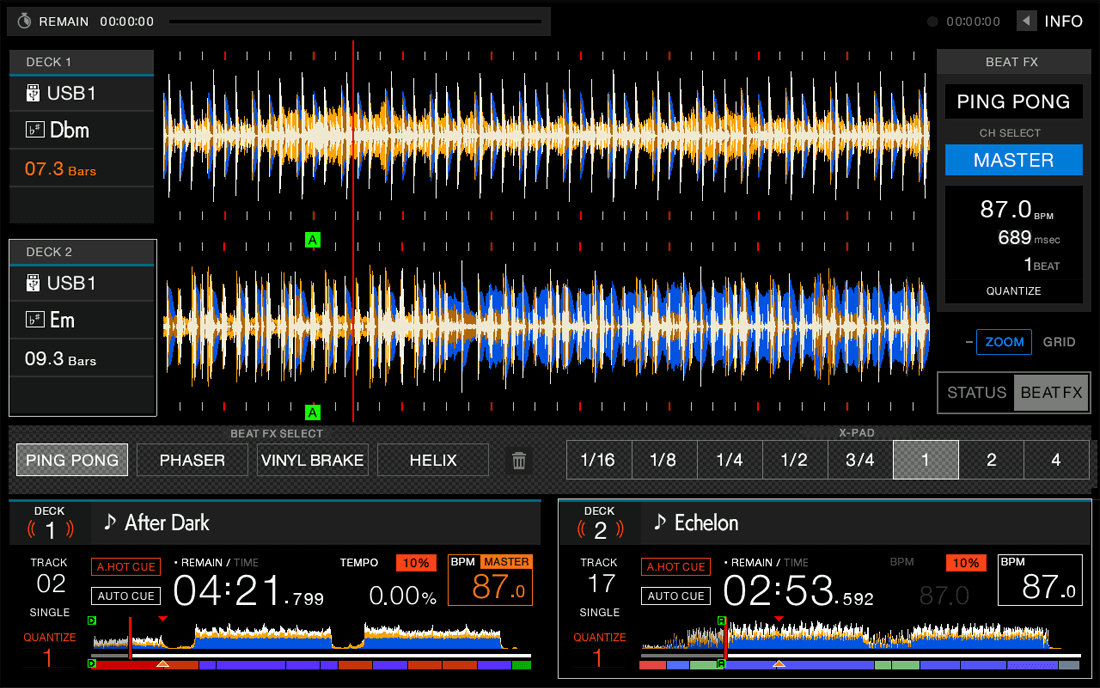Click the top REMAIN progress bar
Screen dimensions: 1100x688
click(356, 22)
